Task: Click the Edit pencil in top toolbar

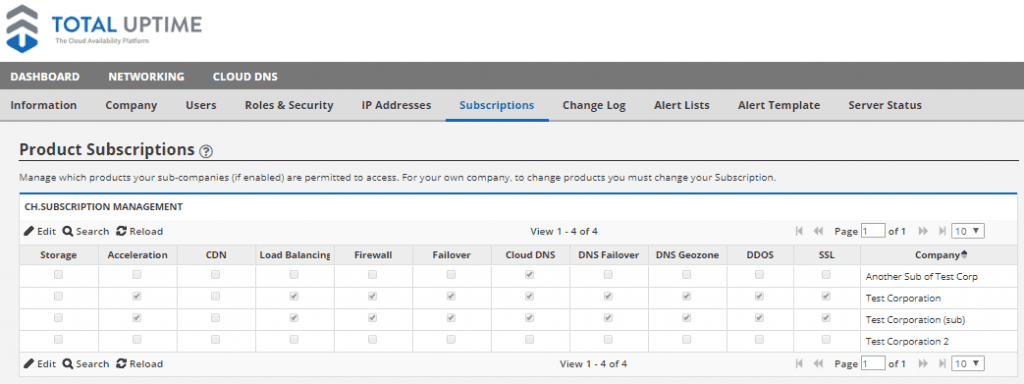Action: click(40, 231)
